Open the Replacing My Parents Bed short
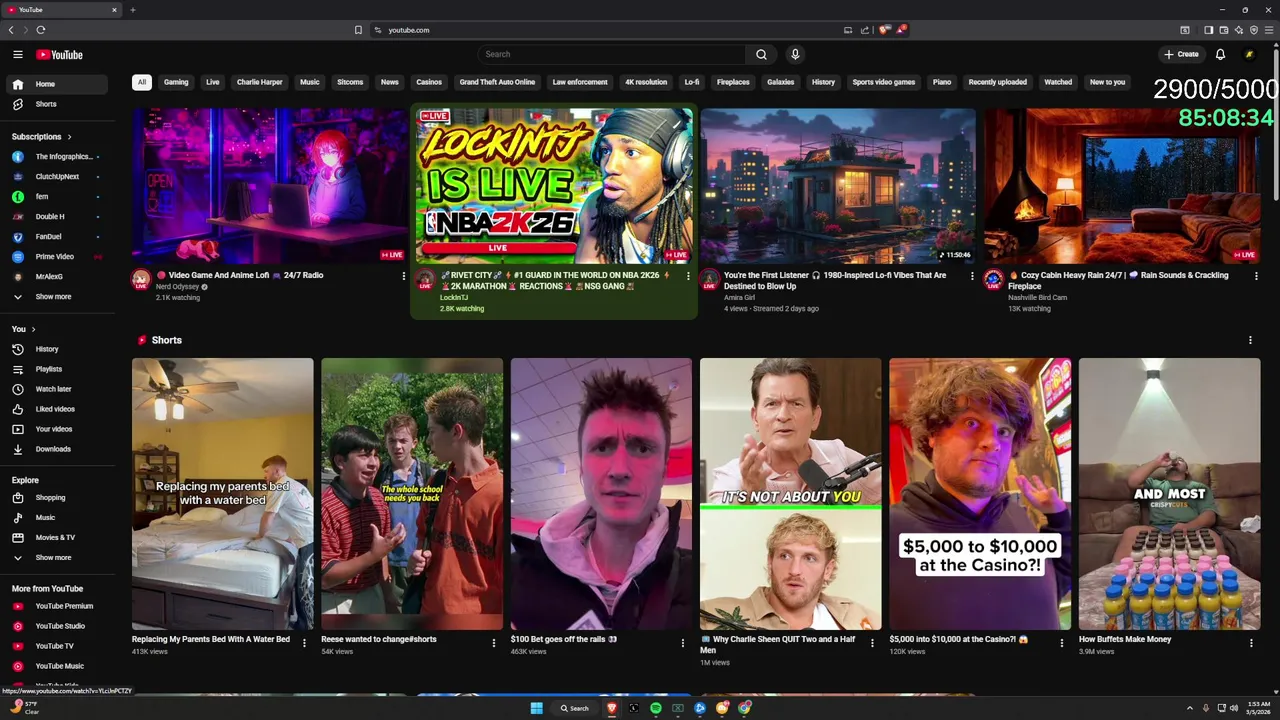The height and width of the screenshot is (720, 1280). coord(222,494)
